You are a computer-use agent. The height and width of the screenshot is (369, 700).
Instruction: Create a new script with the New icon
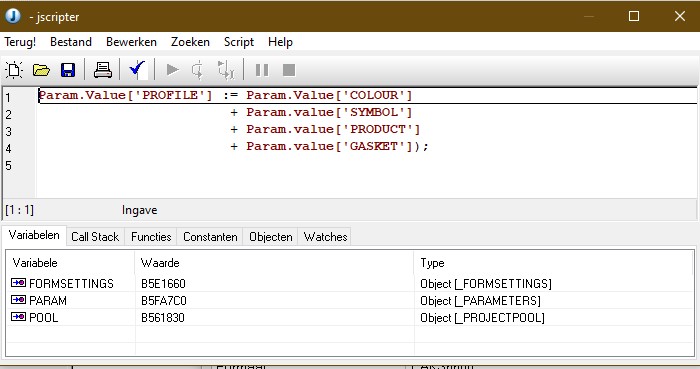14,70
